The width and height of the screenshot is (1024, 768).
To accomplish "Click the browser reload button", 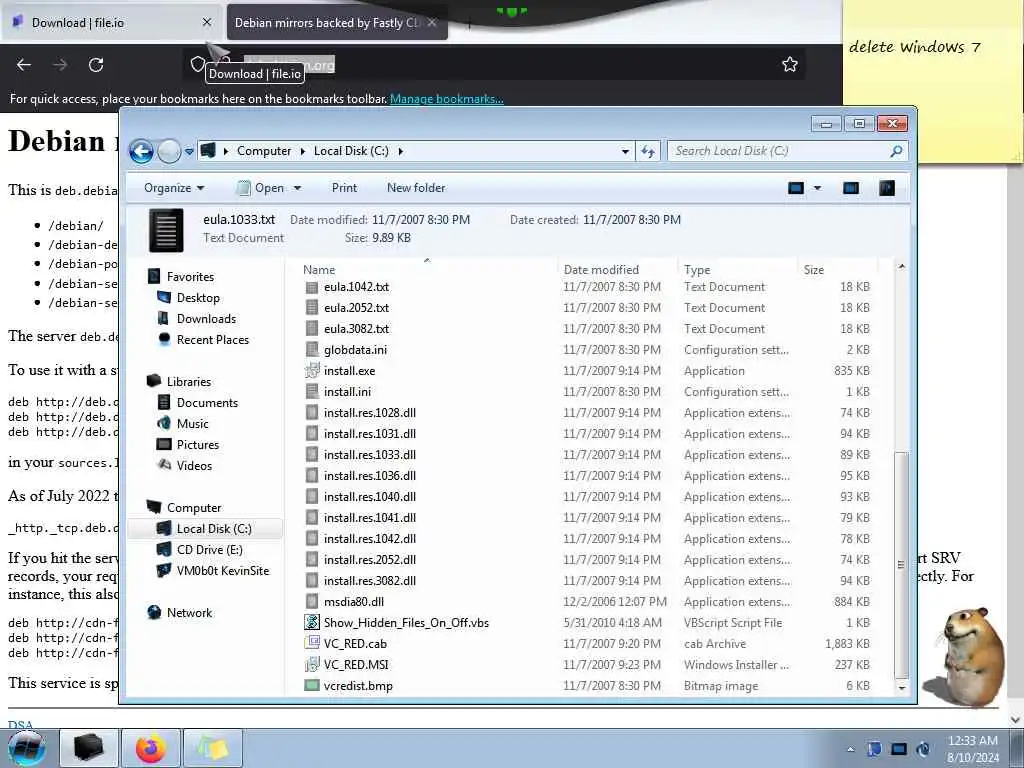I will click(96, 65).
